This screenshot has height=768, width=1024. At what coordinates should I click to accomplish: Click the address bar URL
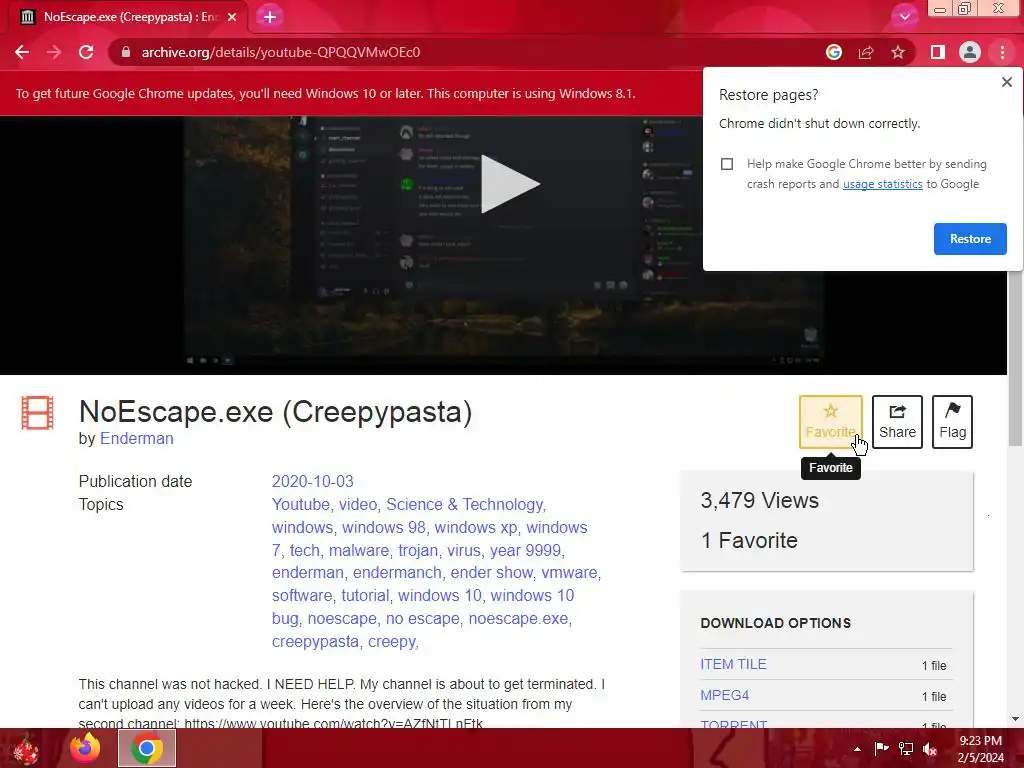pyautogui.click(x=281, y=52)
